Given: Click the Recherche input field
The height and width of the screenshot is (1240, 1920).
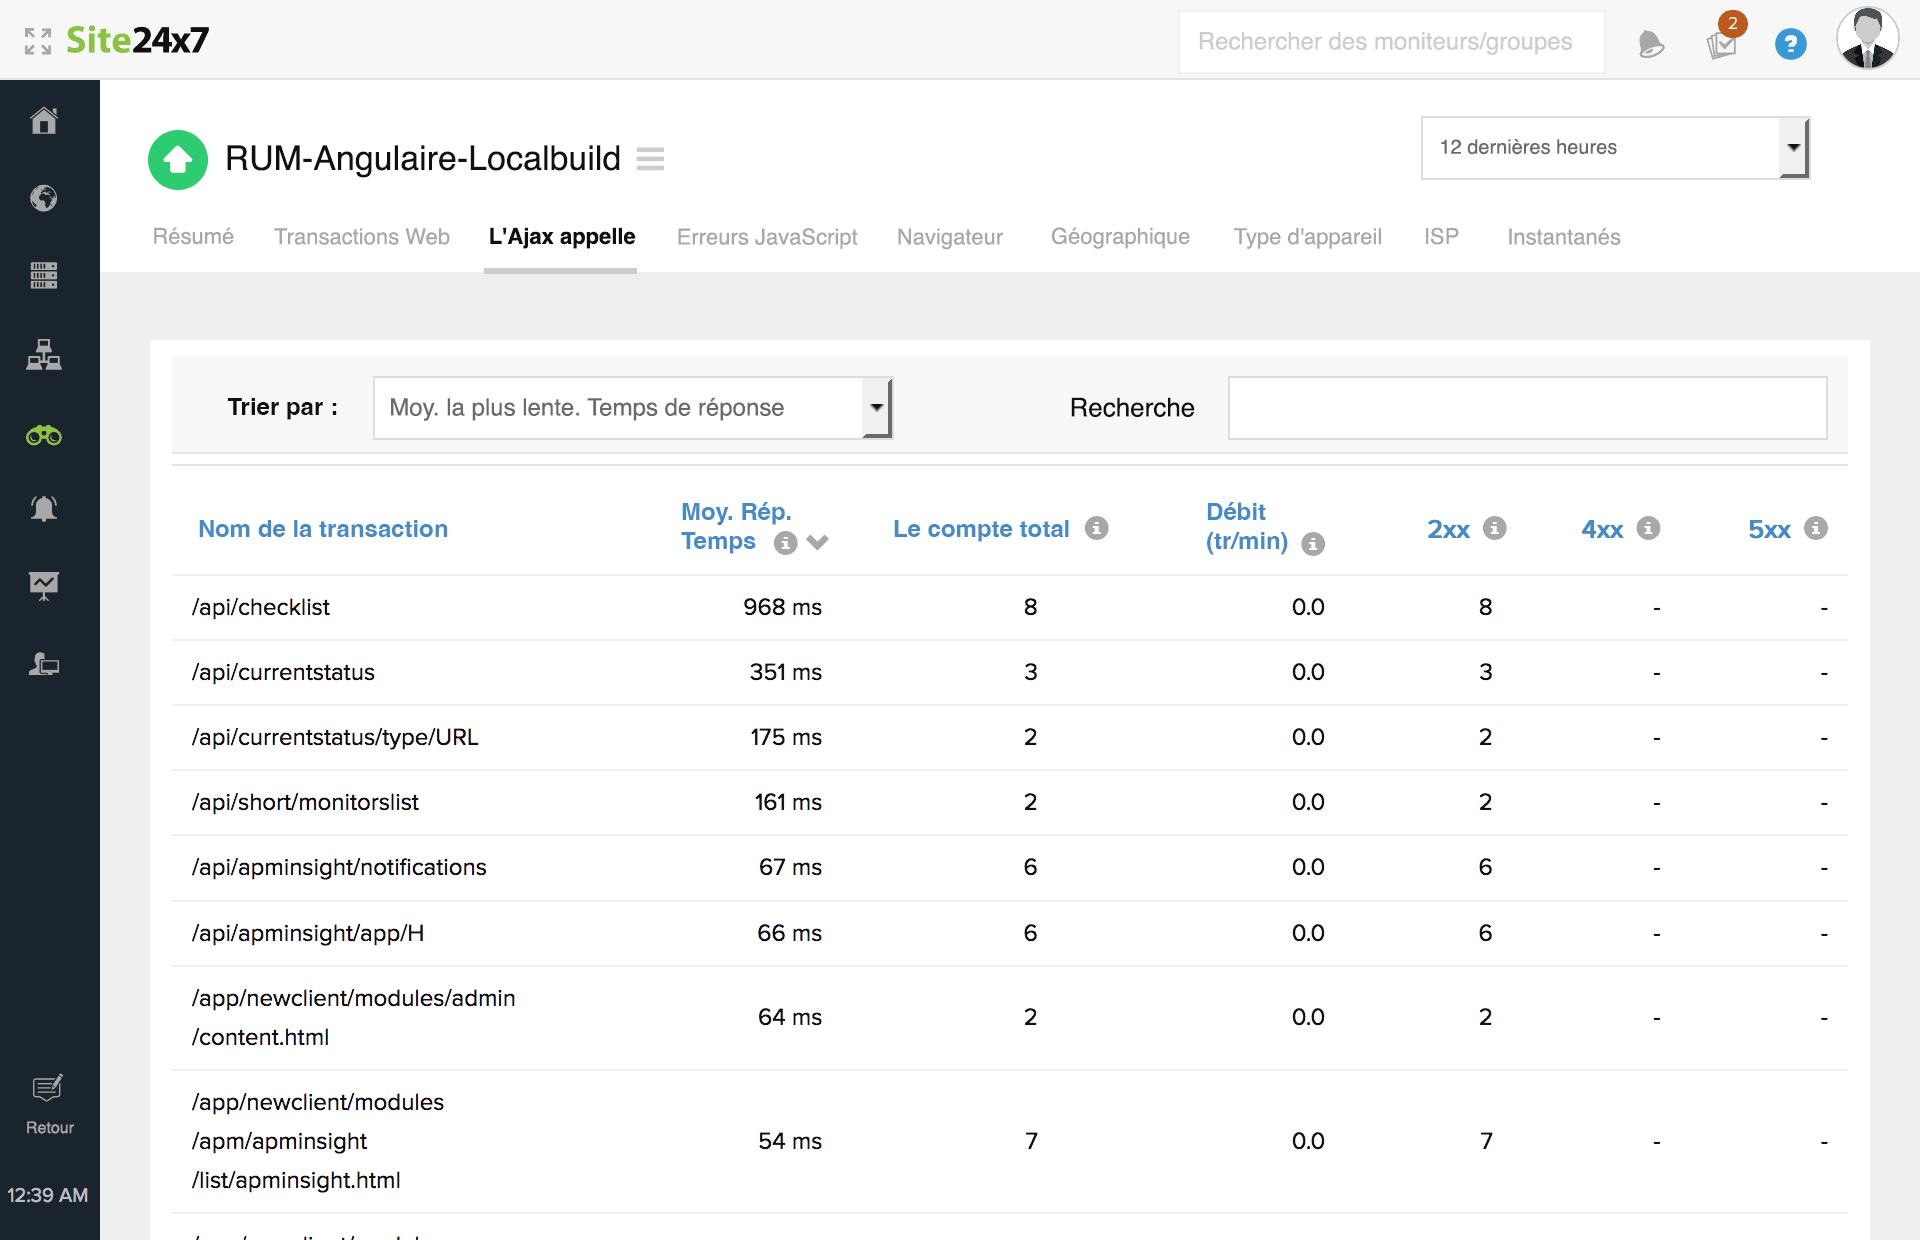Looking at the screenshot, I should [x=1527, y=408].
